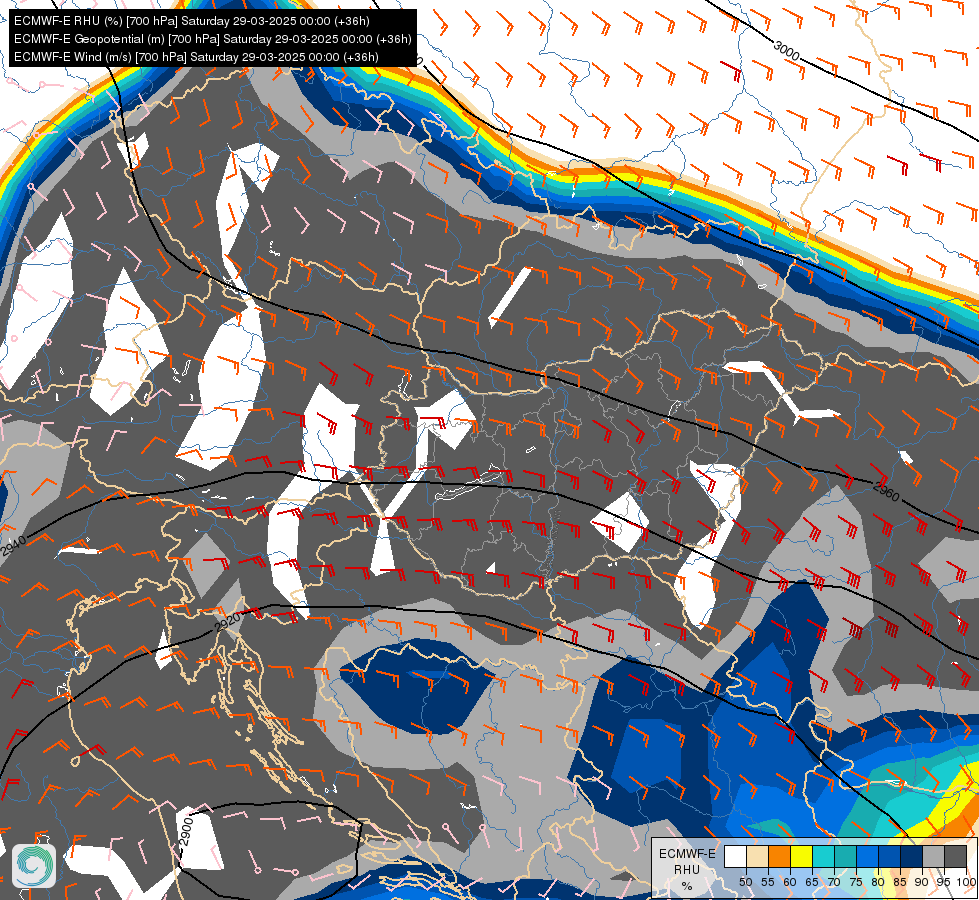Click the legend tick value 65
This screenshot has width=979, height=900.
coord(812,882)
